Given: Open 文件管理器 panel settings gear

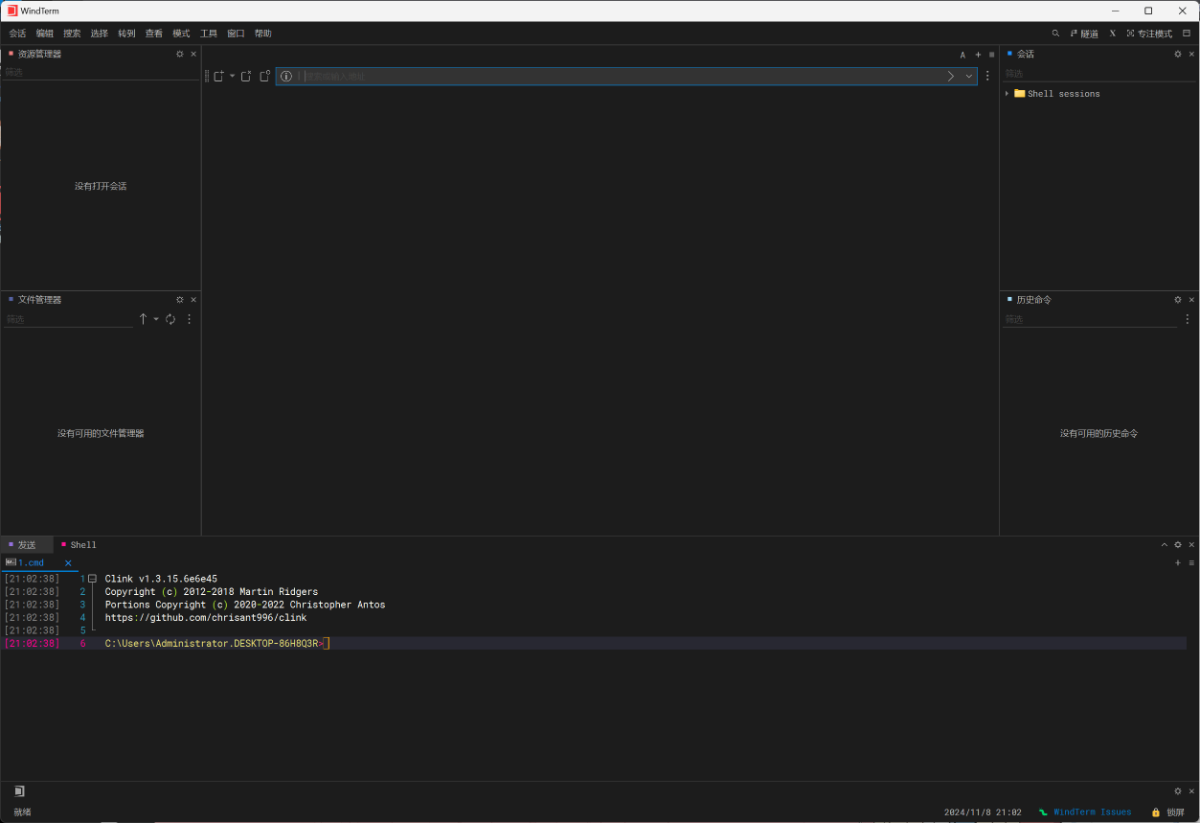Looking at the screenshot, I should coord(180,300).
